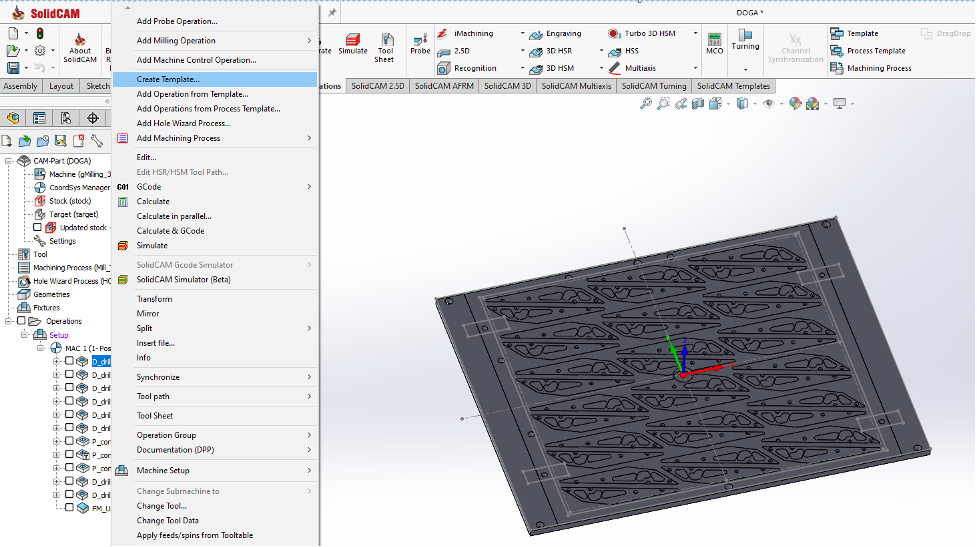Collapse the Operations tree node
This screenshot has height=547, width=977.
coord(9,321)
